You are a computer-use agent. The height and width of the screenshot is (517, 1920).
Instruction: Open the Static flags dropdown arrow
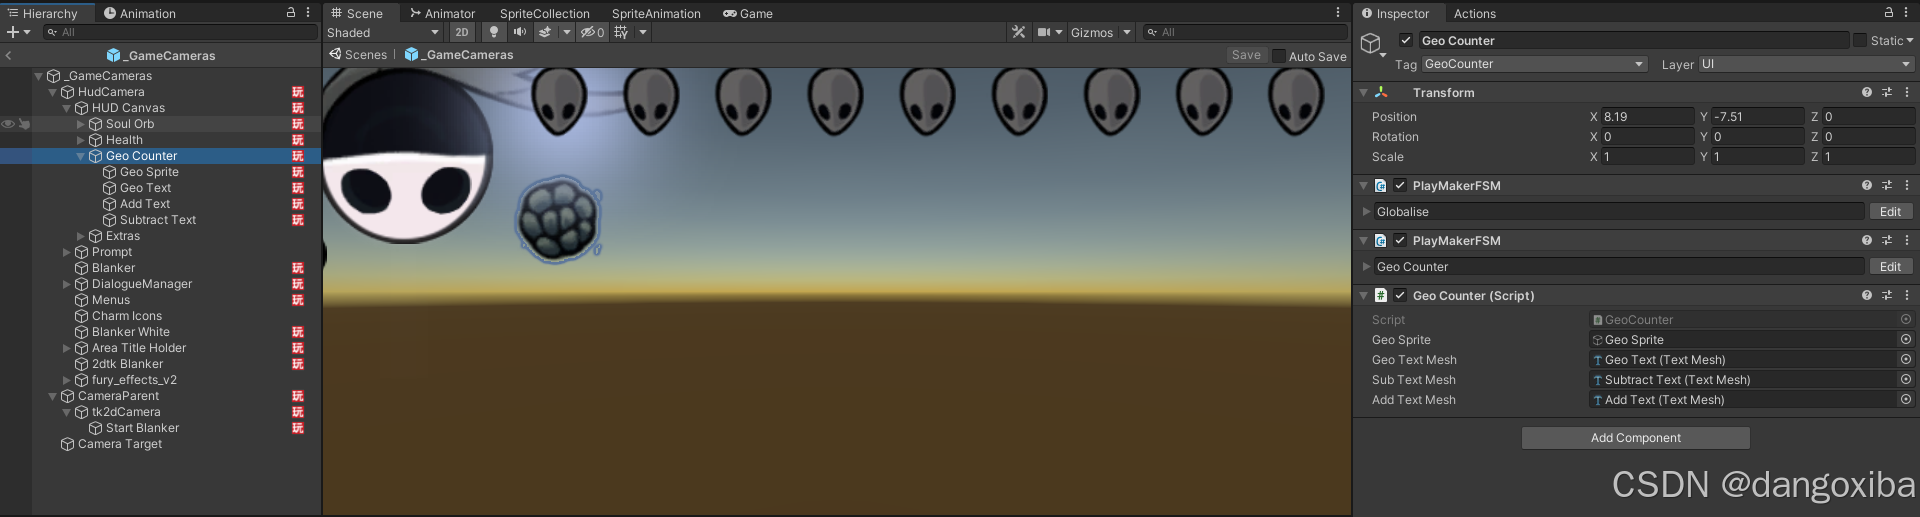pos(1909,40)
